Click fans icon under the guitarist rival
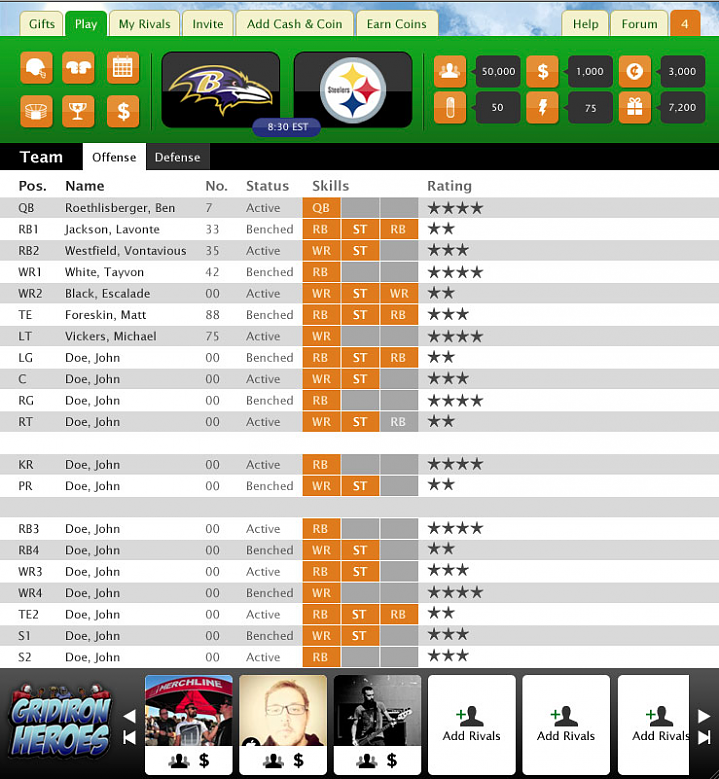 367,760
